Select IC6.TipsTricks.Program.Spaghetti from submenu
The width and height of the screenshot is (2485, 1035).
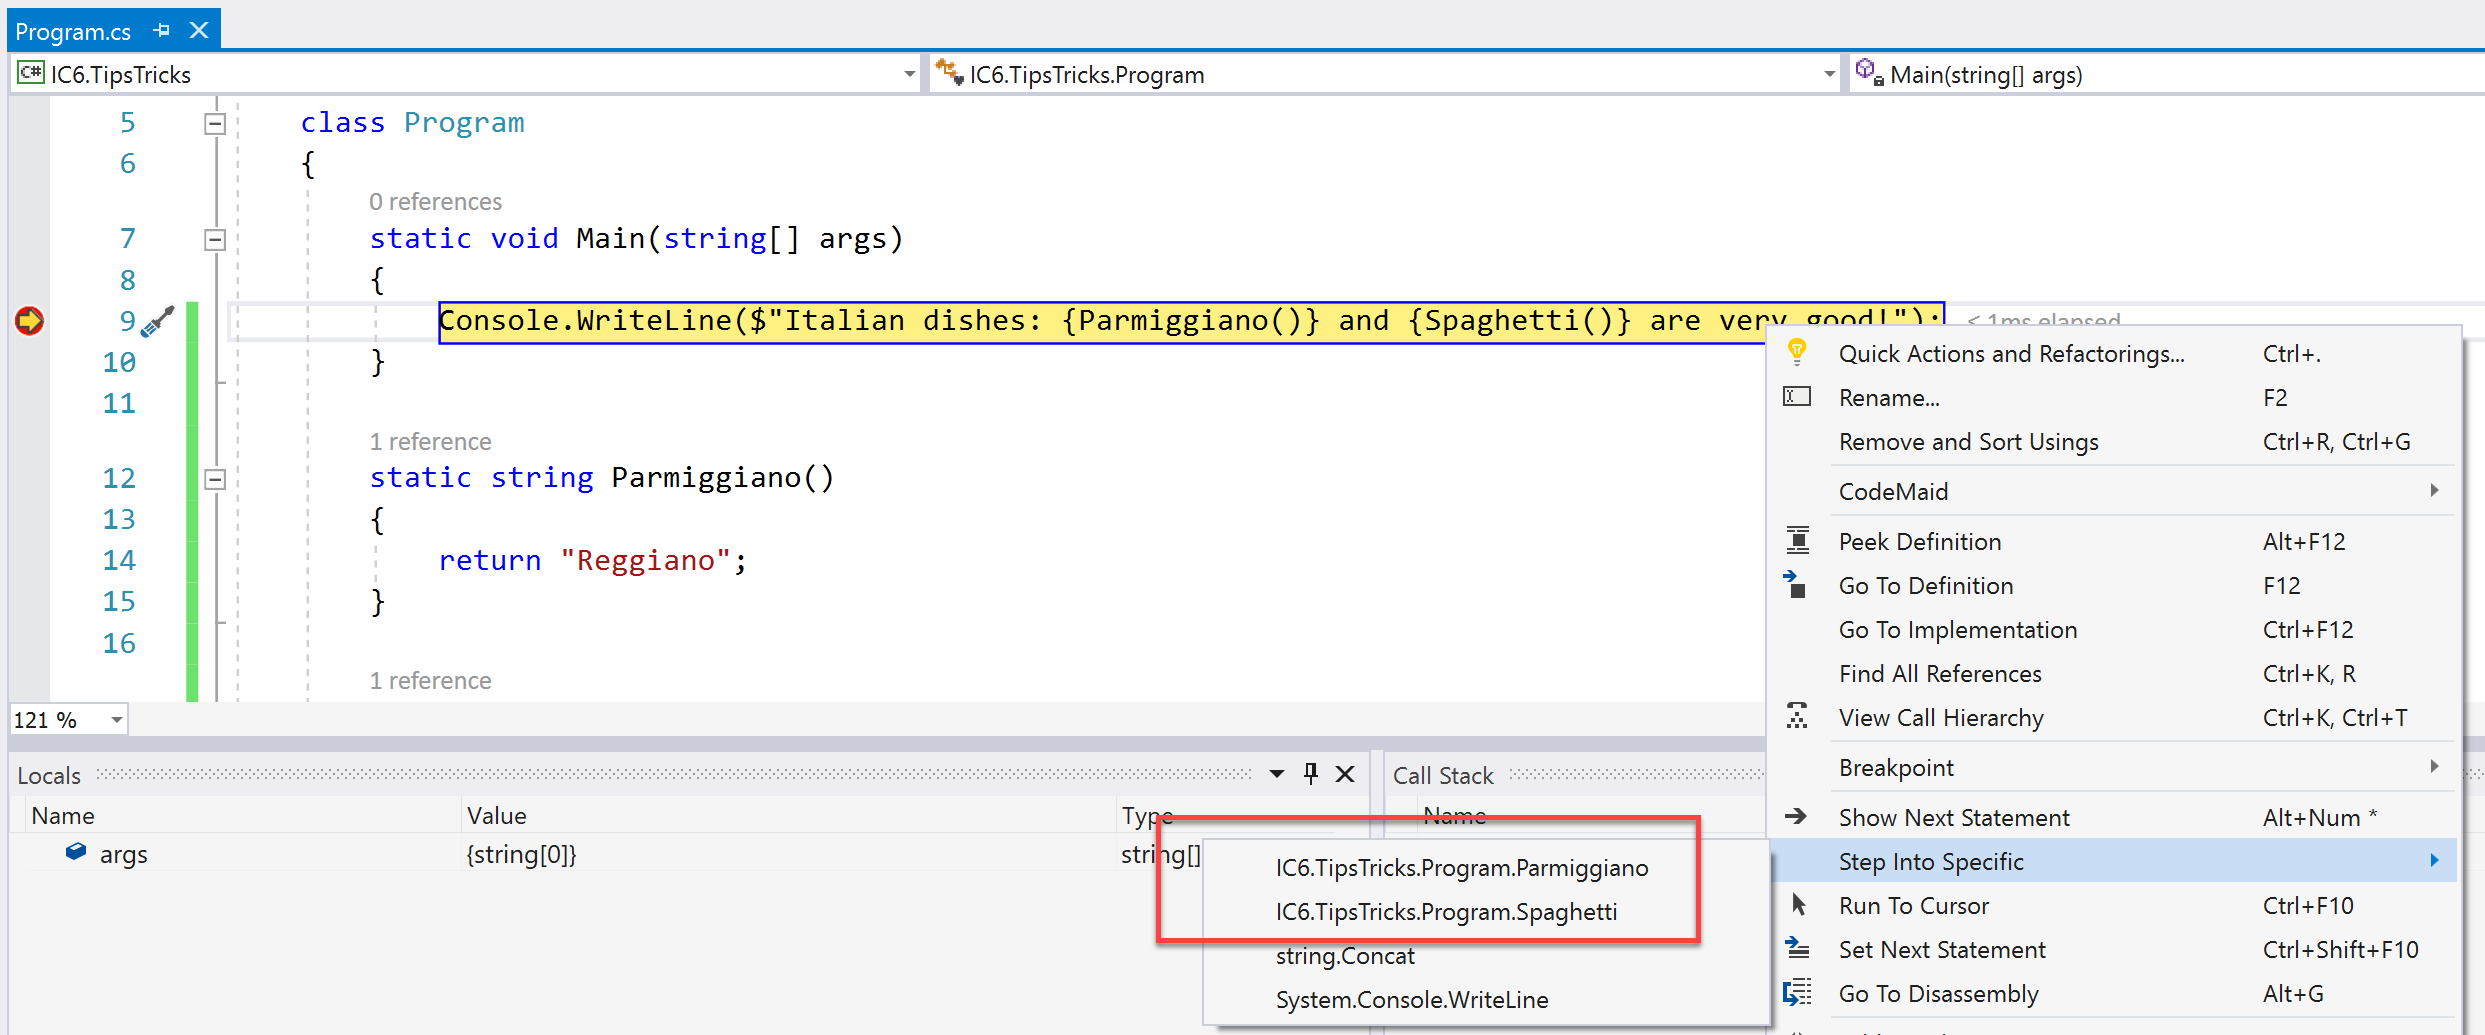(1446, 912)
